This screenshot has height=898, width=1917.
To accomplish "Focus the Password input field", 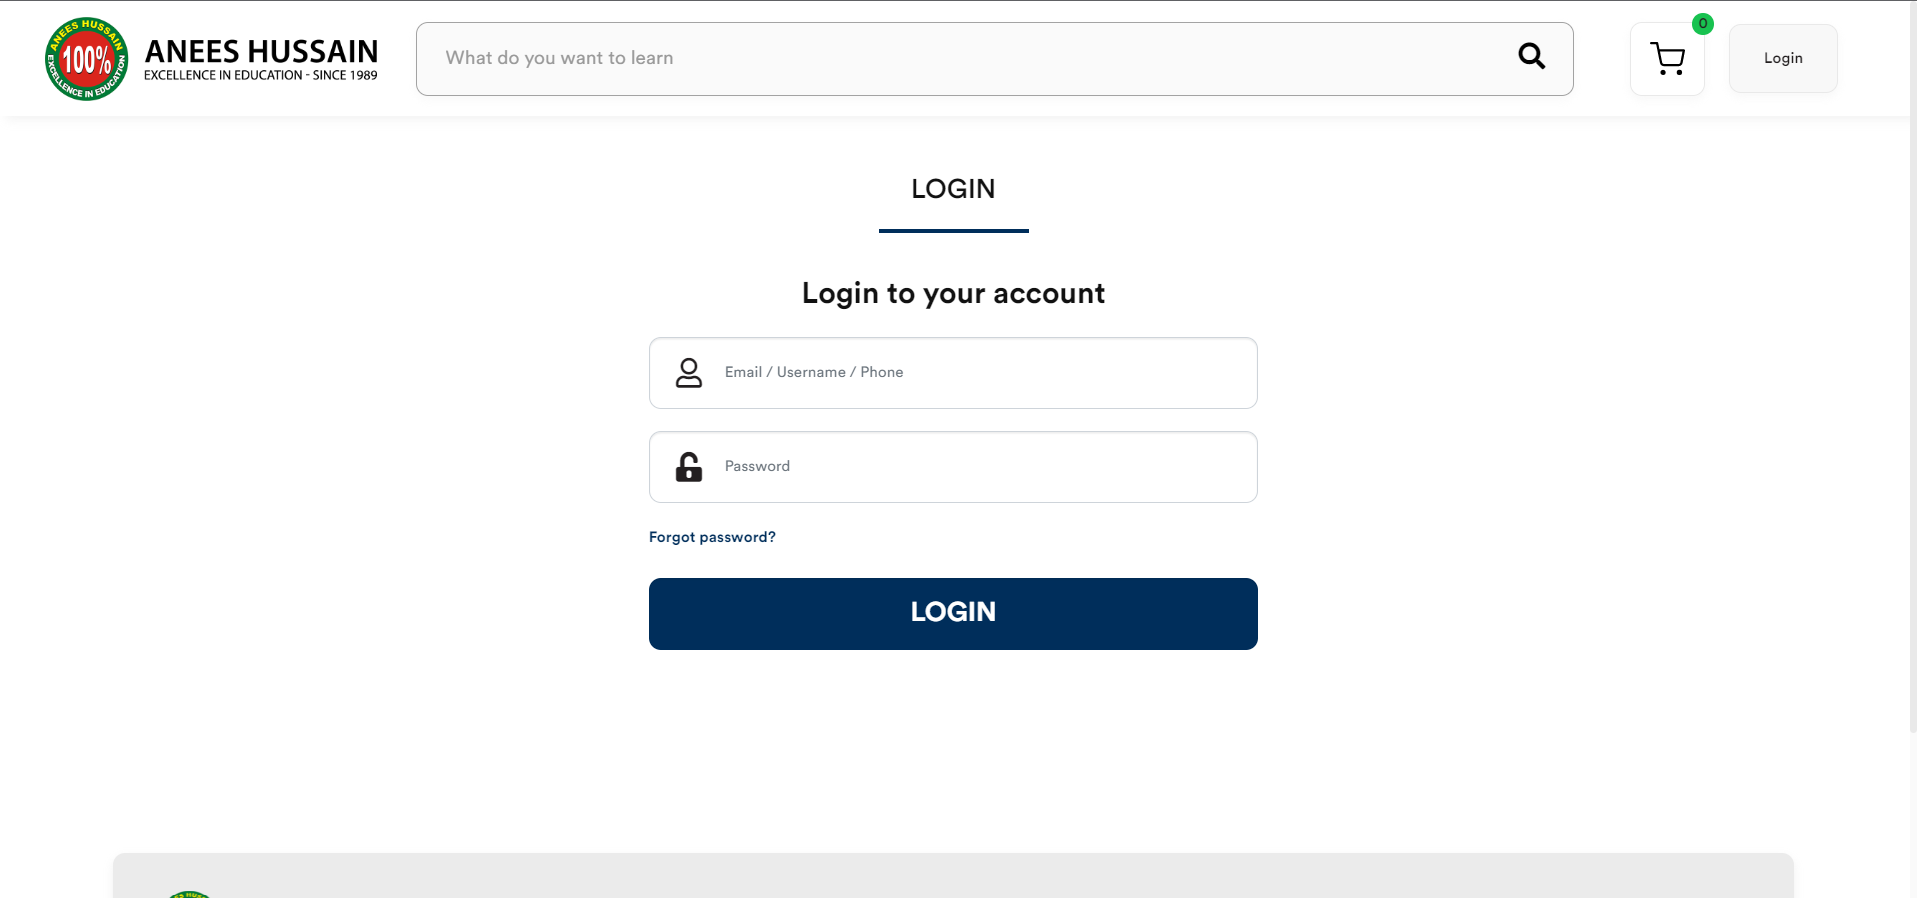I will [980, 467].
